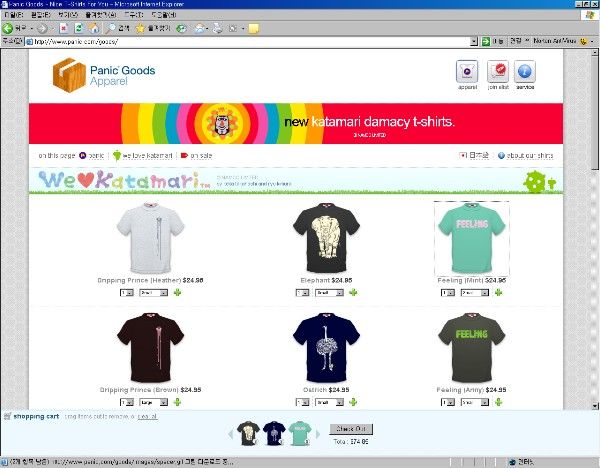Open the Mail envelope toolbar icon
600x468 pixels.
point(199,28)
